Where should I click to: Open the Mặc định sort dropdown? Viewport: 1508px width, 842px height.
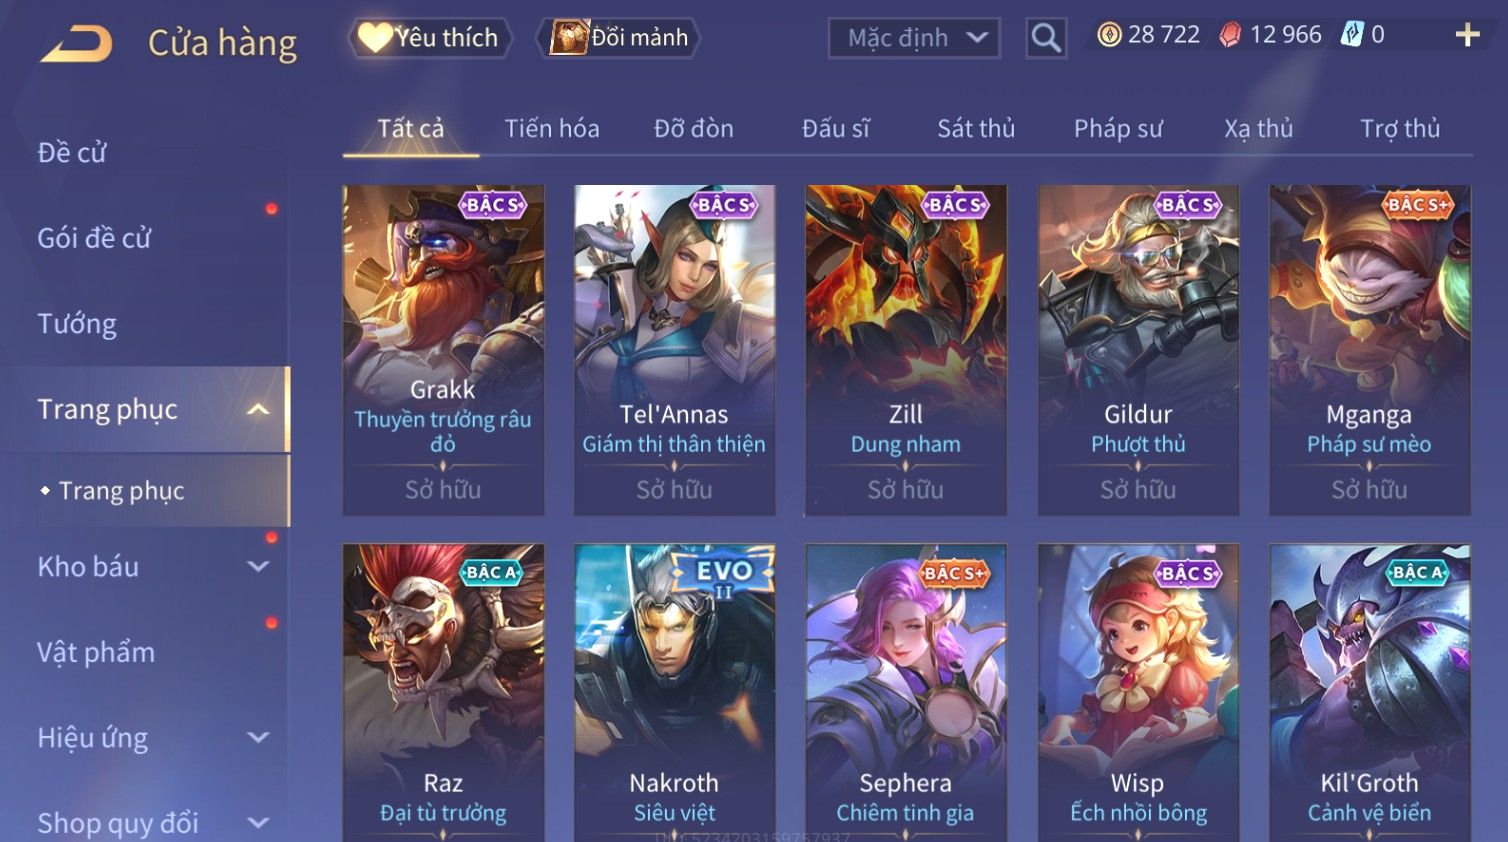tap(914, 38)
